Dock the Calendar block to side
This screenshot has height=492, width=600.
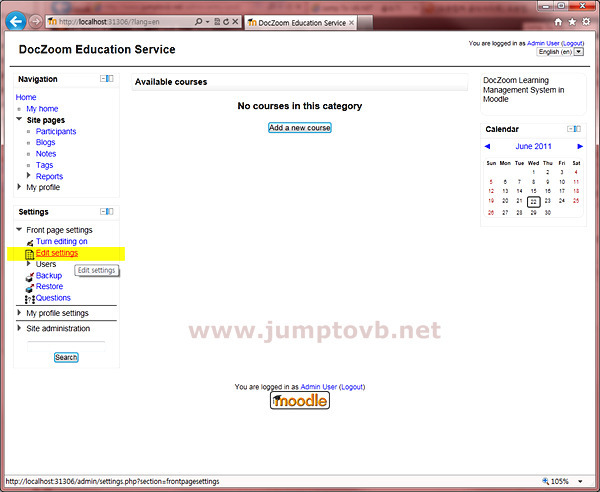577,129
